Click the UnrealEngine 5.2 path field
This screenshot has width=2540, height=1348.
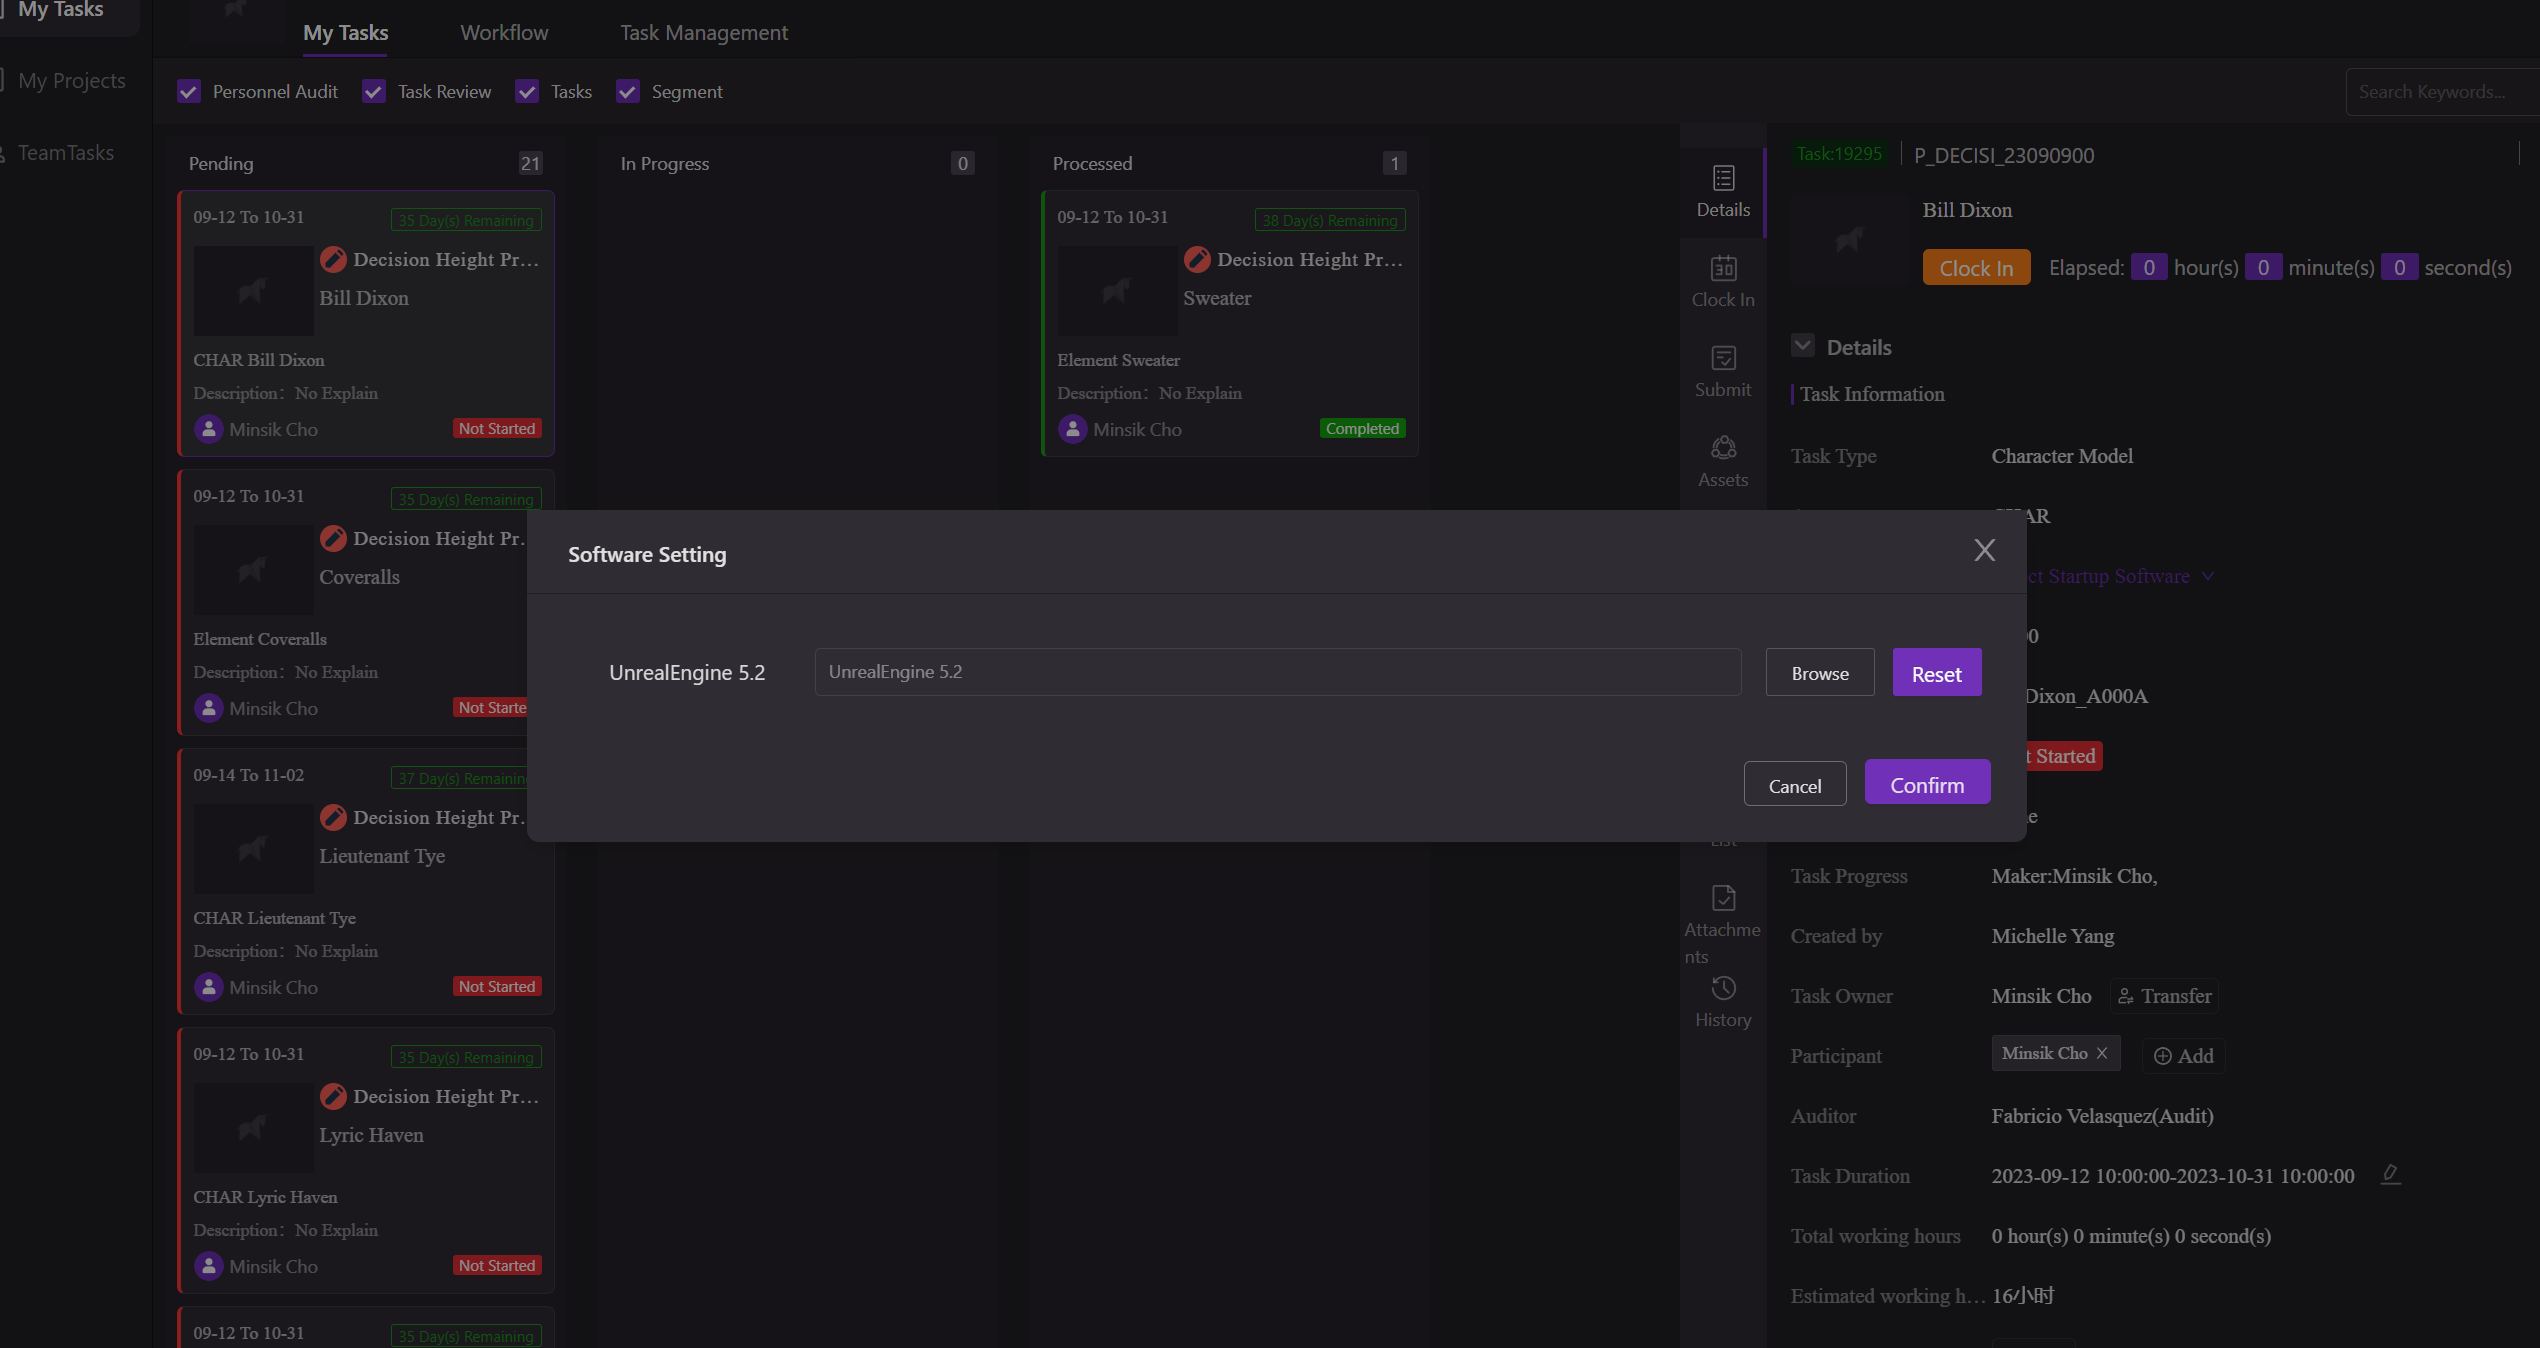pyautogui.click(x=1278, y=672)
